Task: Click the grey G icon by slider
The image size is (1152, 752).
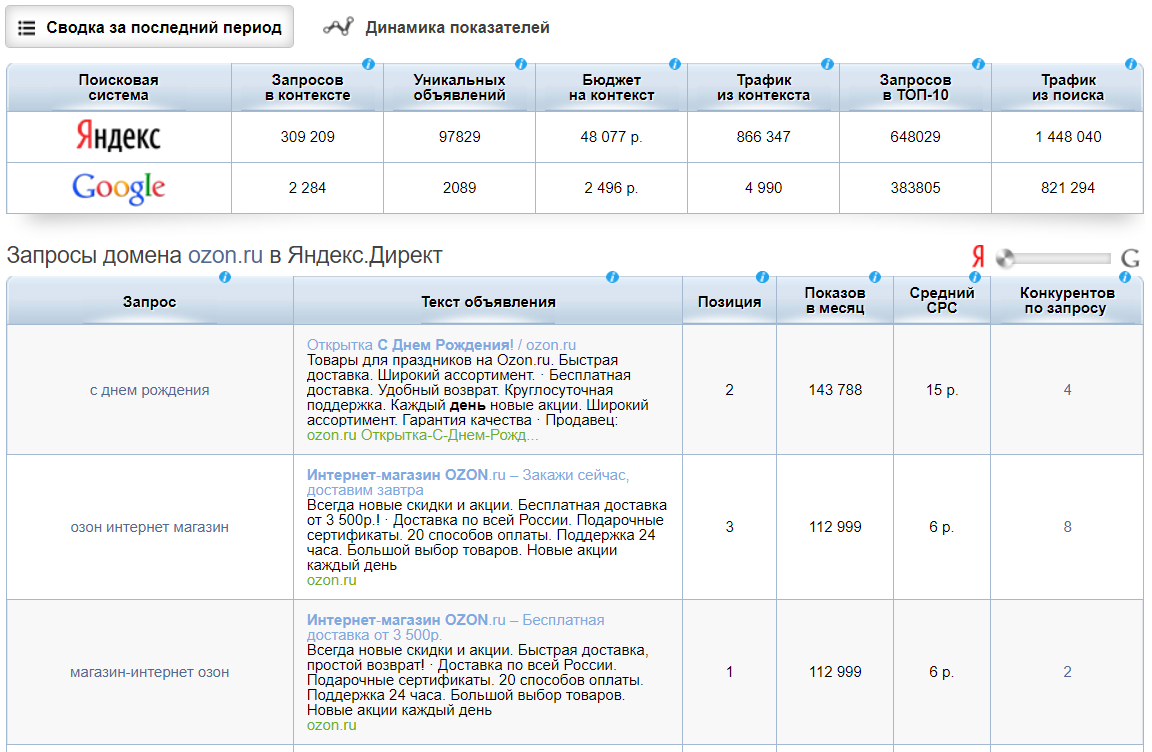Action: [1130, 258]
